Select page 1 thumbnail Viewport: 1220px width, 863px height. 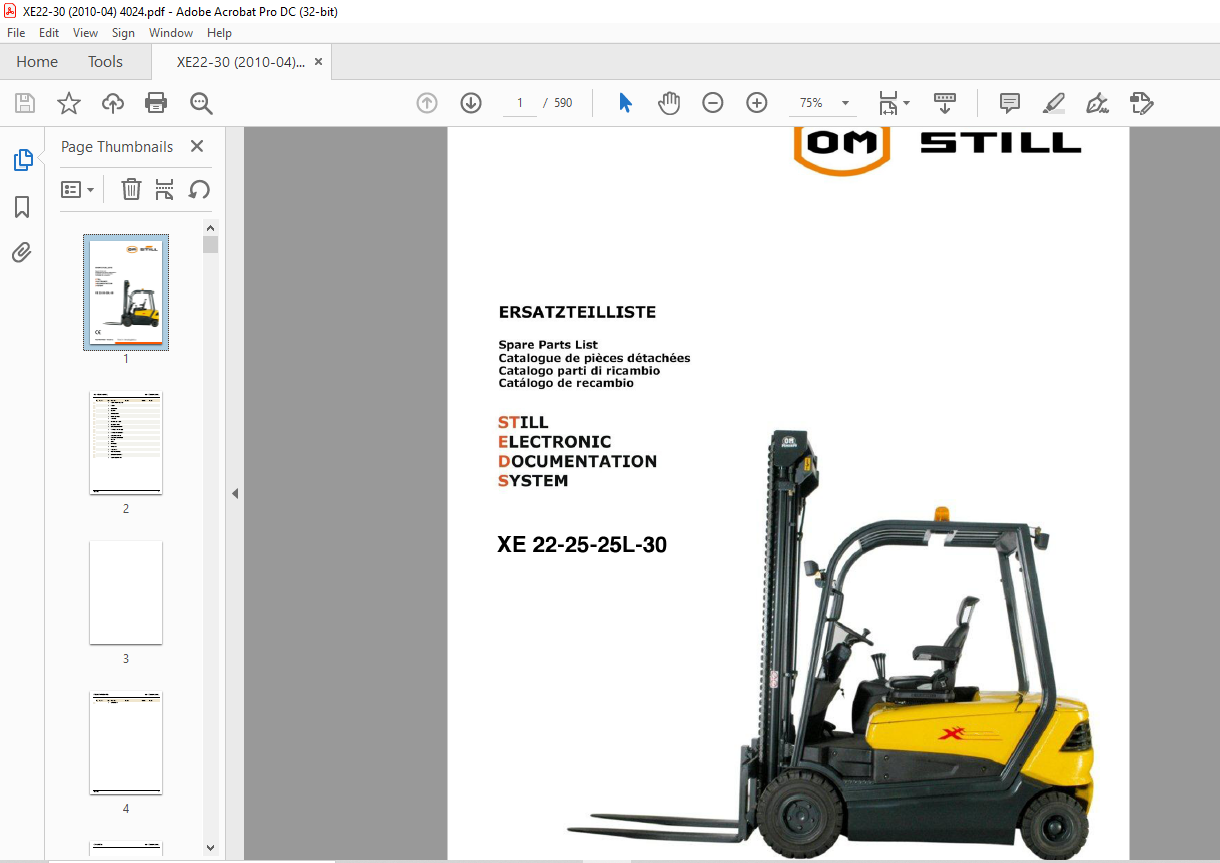pos(126,292)
